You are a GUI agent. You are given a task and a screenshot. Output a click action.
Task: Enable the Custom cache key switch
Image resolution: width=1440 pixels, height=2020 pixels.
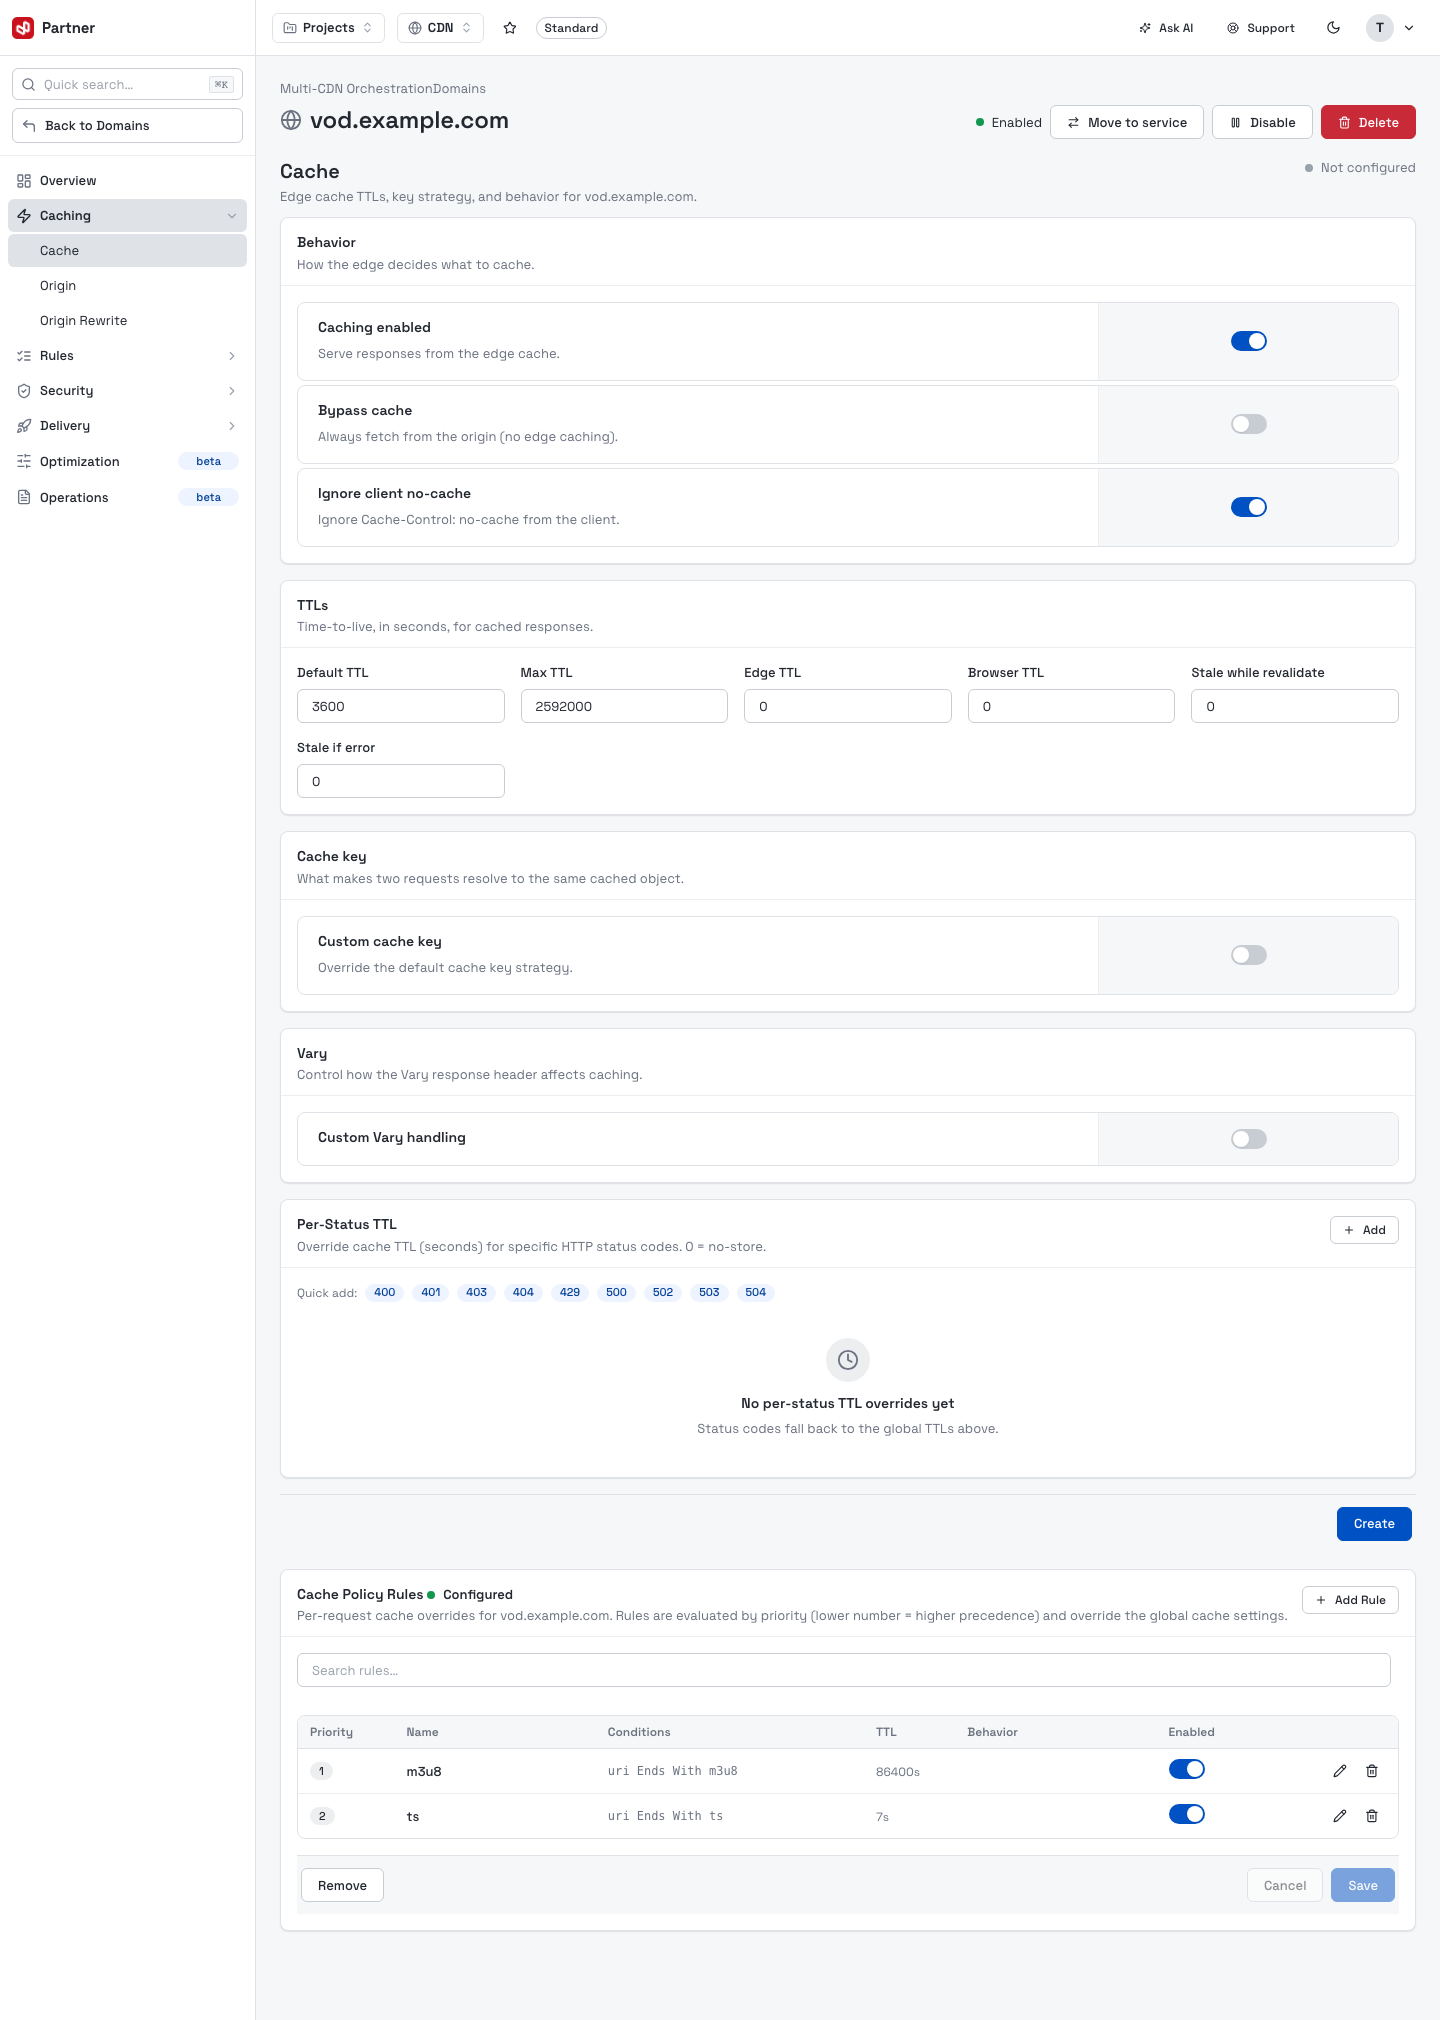click(1249, 955)
